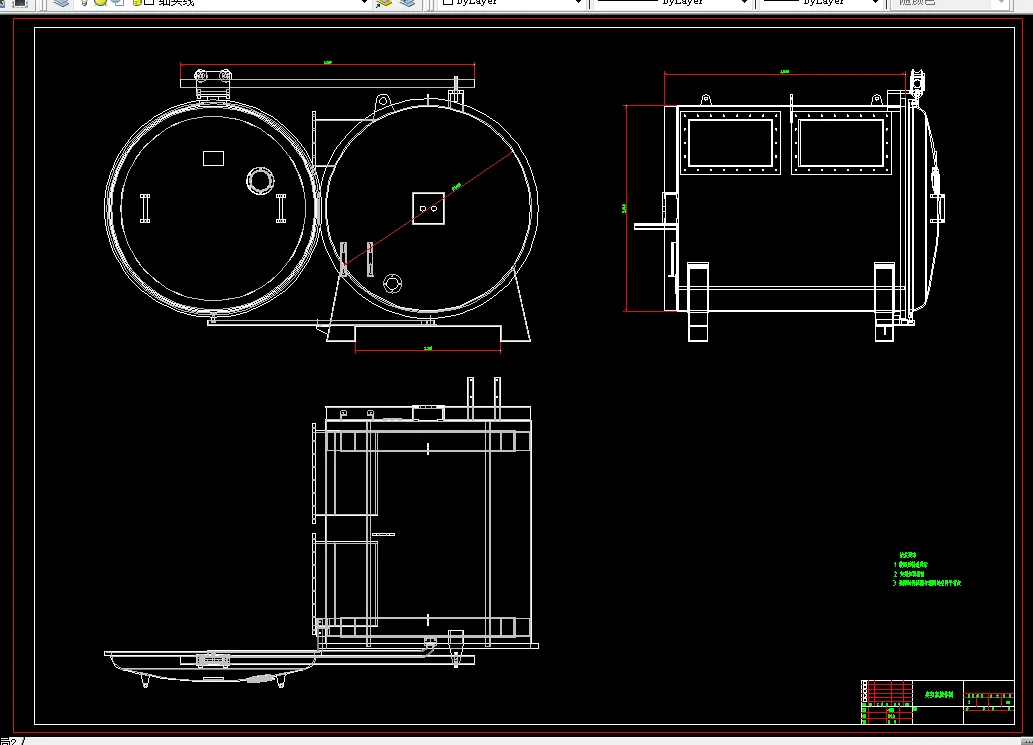Select the red diagonal diameter dimension line
The height and width of the screenshot is (745, 1033).
pos(428,208)
